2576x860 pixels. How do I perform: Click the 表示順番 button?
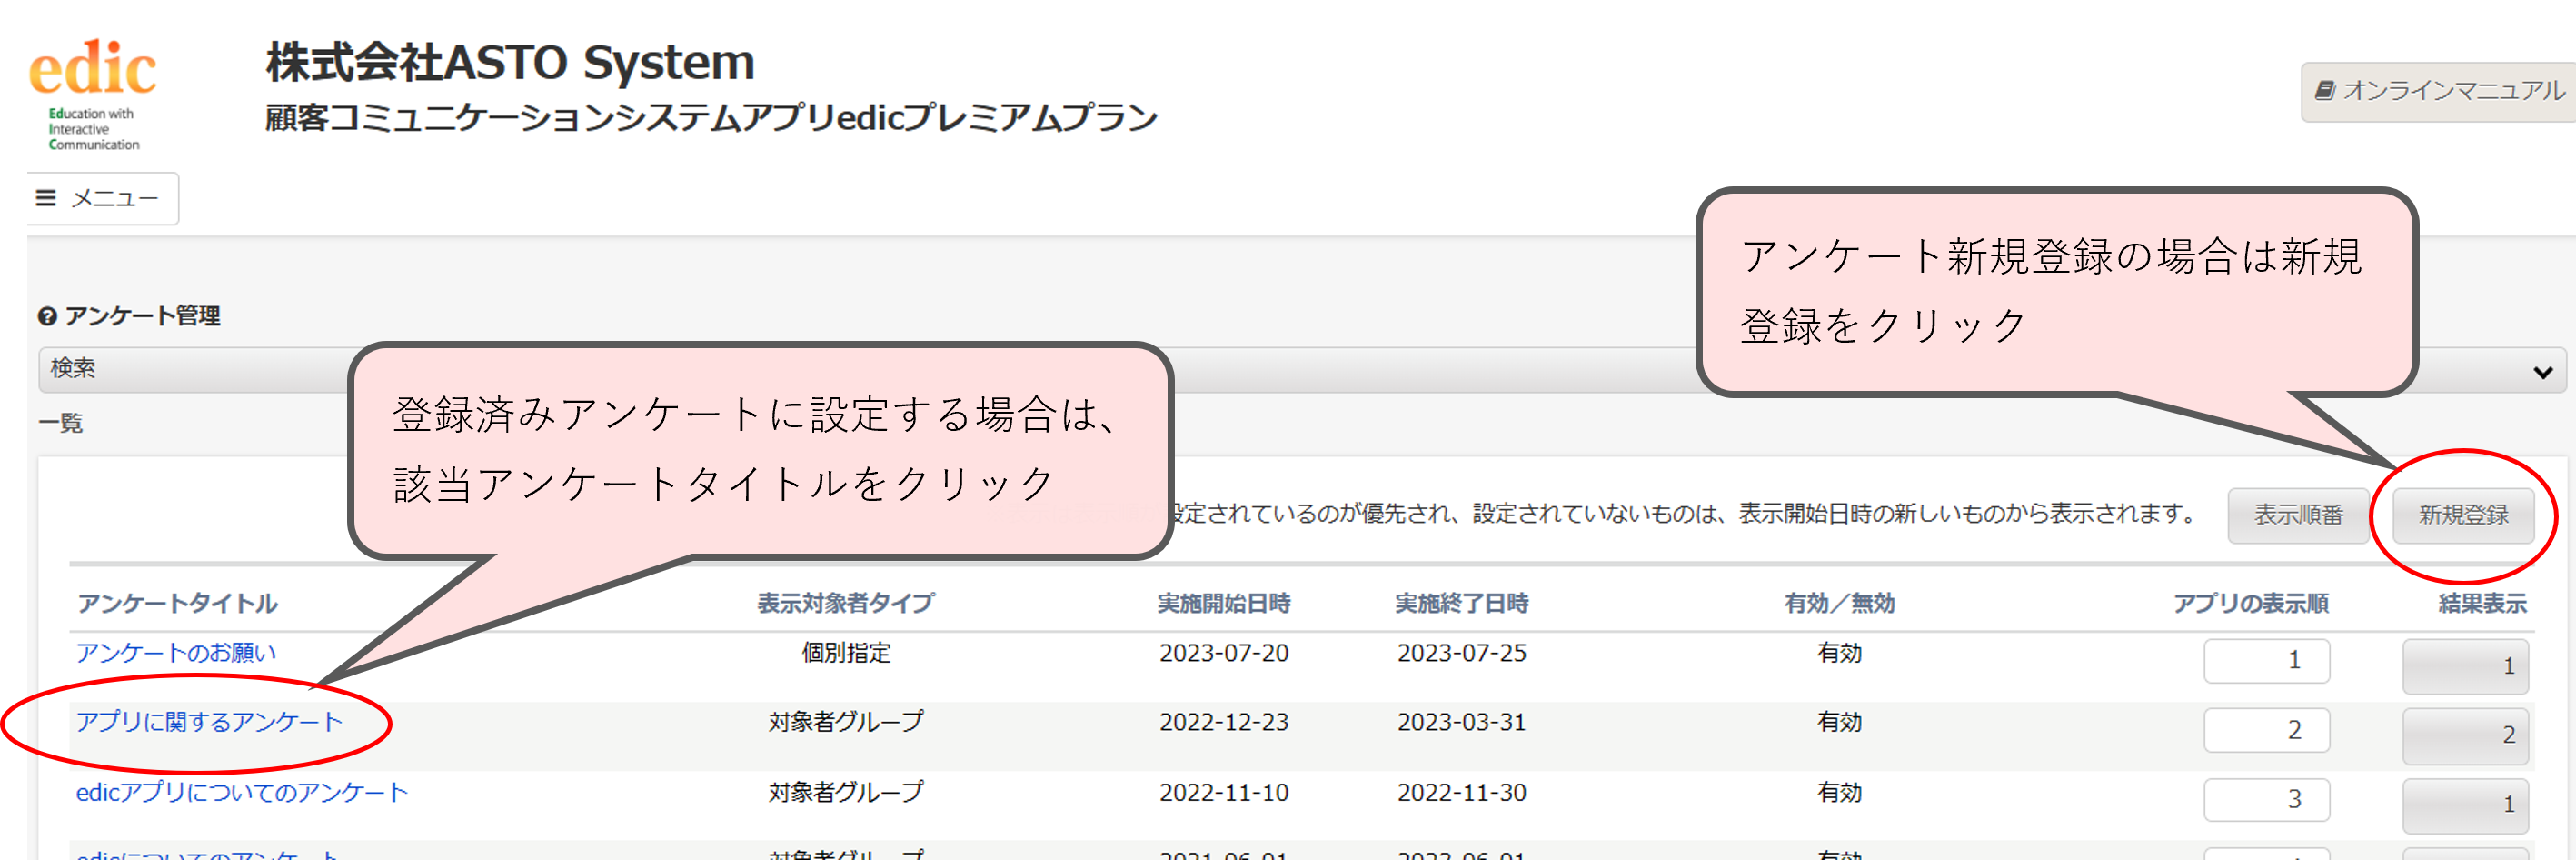click(x=2298, y=515)
